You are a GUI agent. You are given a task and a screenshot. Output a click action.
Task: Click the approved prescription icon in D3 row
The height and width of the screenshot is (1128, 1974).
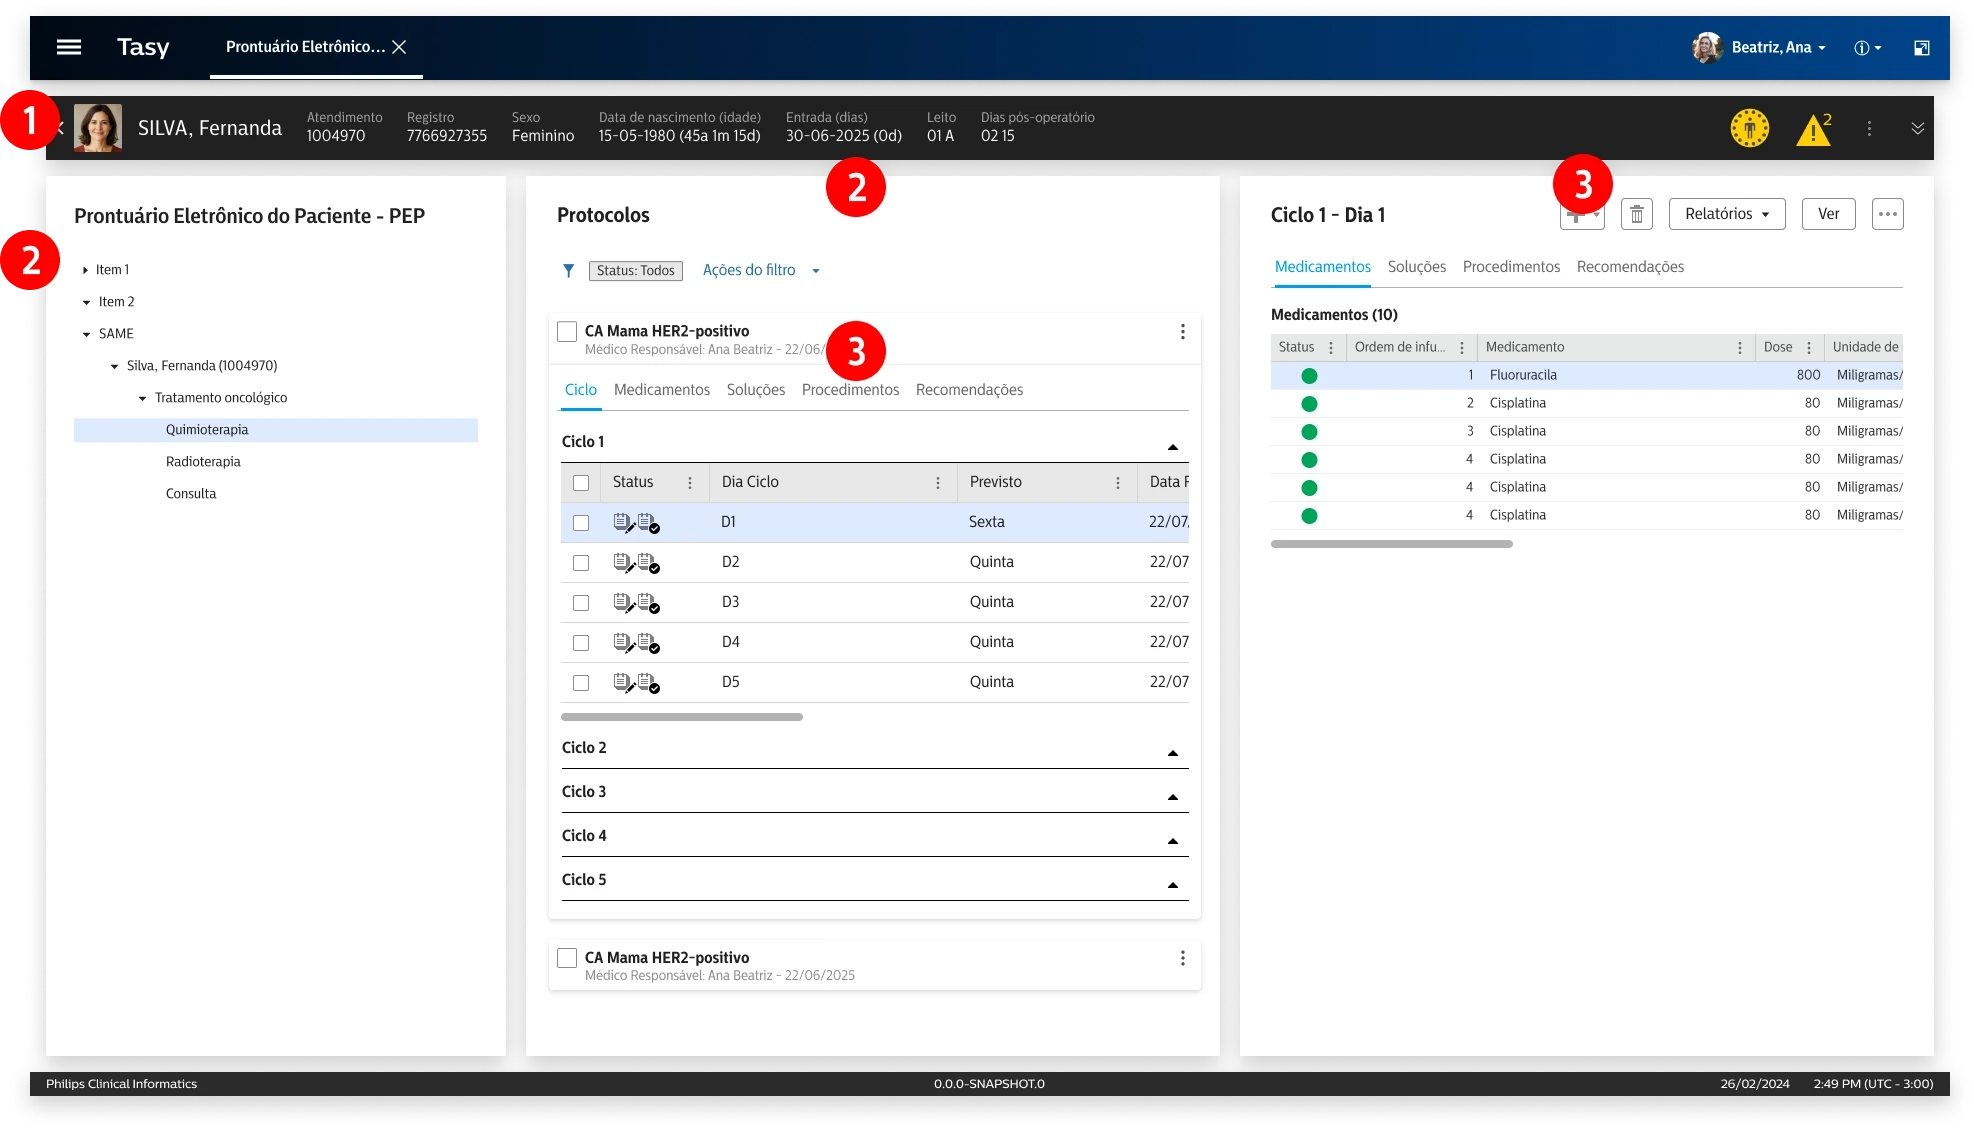[x=649, y=602]
